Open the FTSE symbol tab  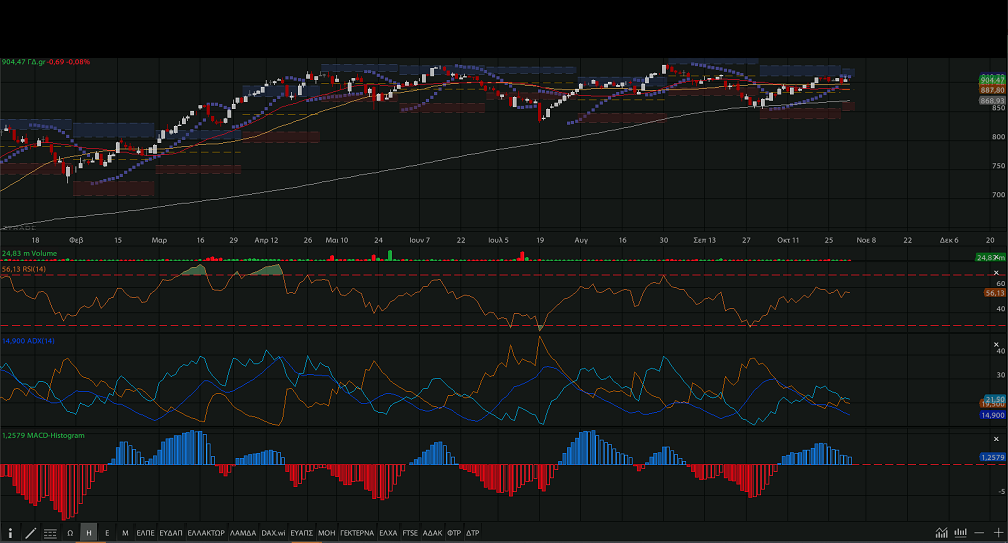point(410,533)
